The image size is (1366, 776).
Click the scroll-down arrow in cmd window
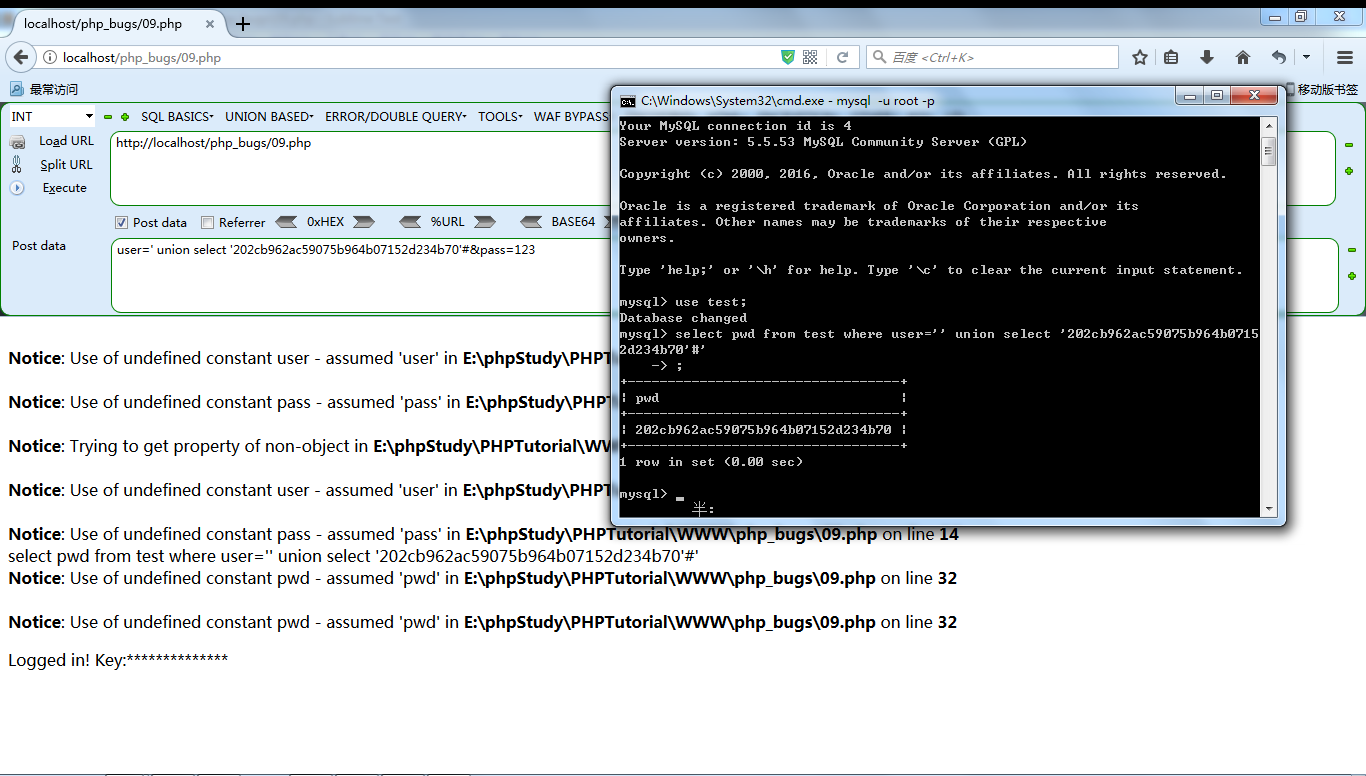click(x=1269, y=508)
